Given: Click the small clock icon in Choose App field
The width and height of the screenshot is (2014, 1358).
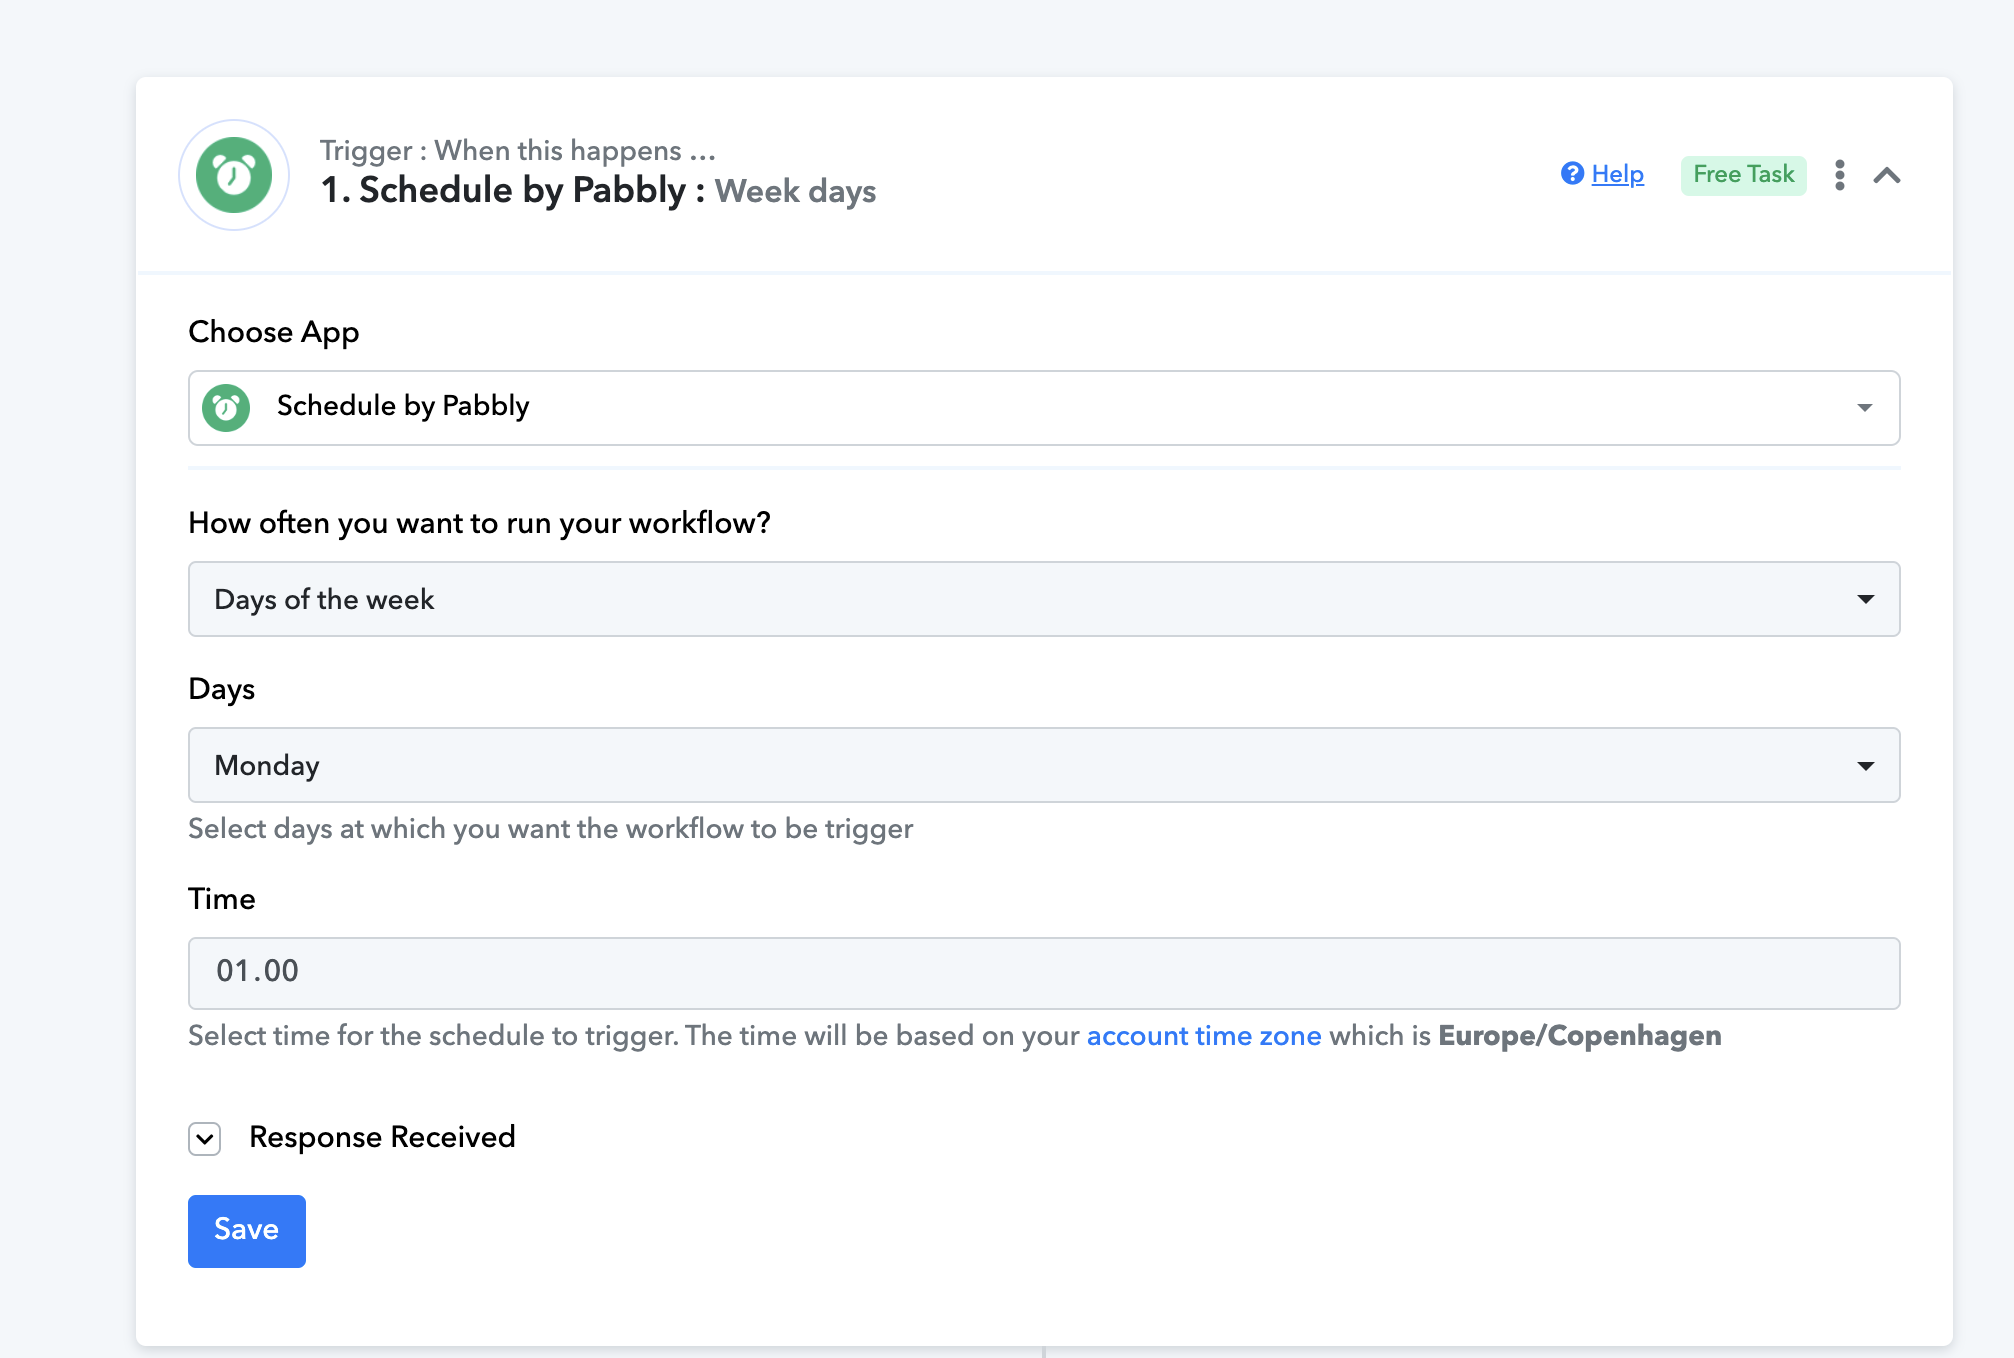Looking at the screenshot, I should [226, 408].
